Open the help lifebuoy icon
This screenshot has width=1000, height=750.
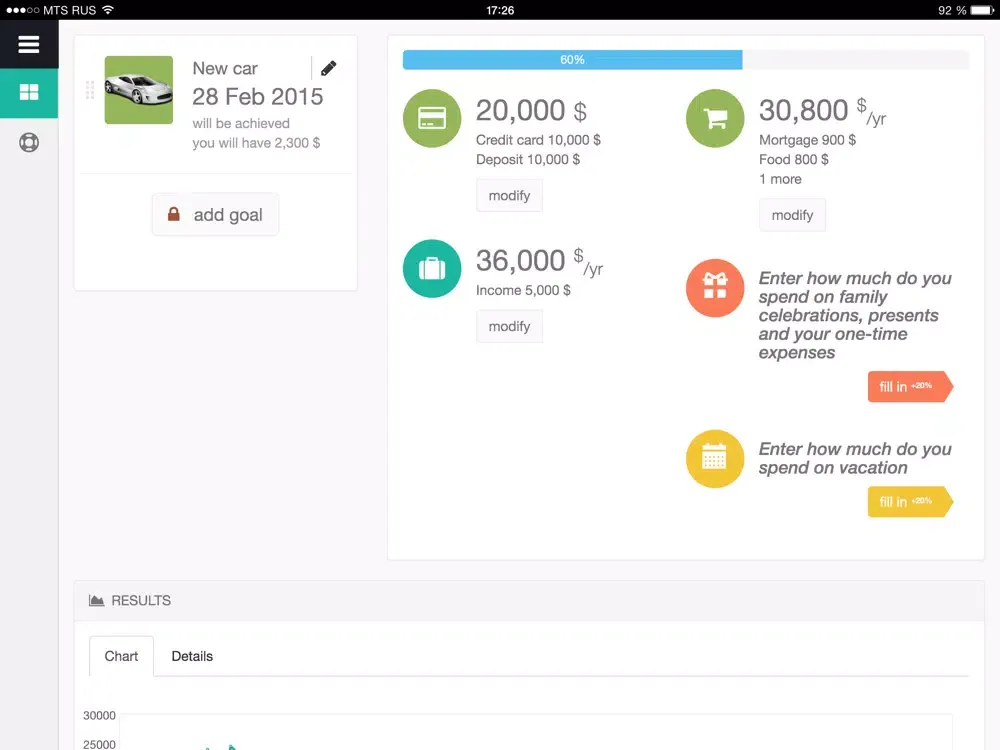(x=29, y=142)
